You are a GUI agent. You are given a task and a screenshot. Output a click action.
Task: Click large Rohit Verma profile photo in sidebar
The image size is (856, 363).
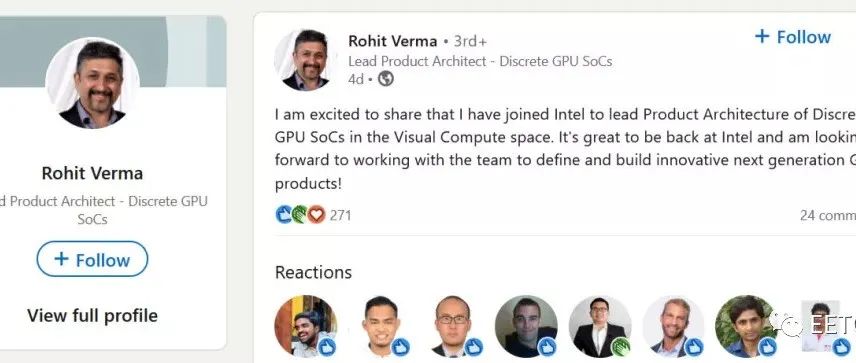[x=92, y=84]
